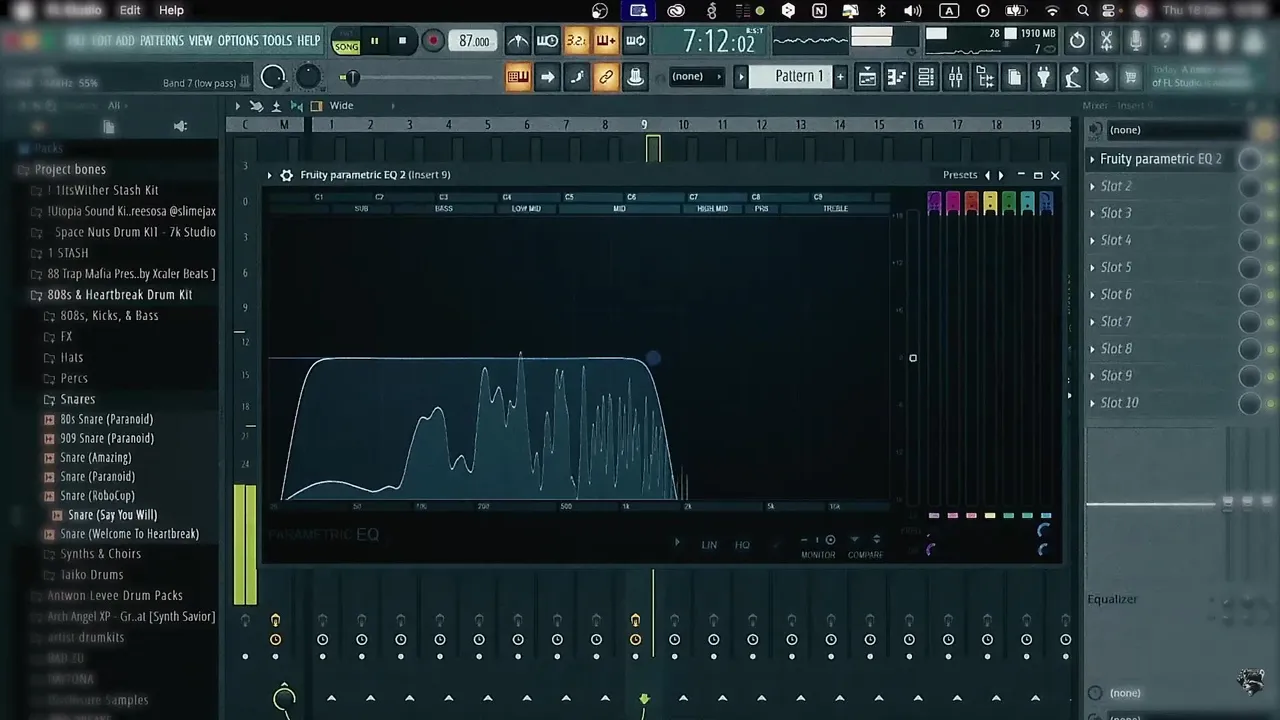Toggle typing keyboard to piano icon
Image resolution: width=1280 pixels, height=720 pixels.
click(517, 77)
